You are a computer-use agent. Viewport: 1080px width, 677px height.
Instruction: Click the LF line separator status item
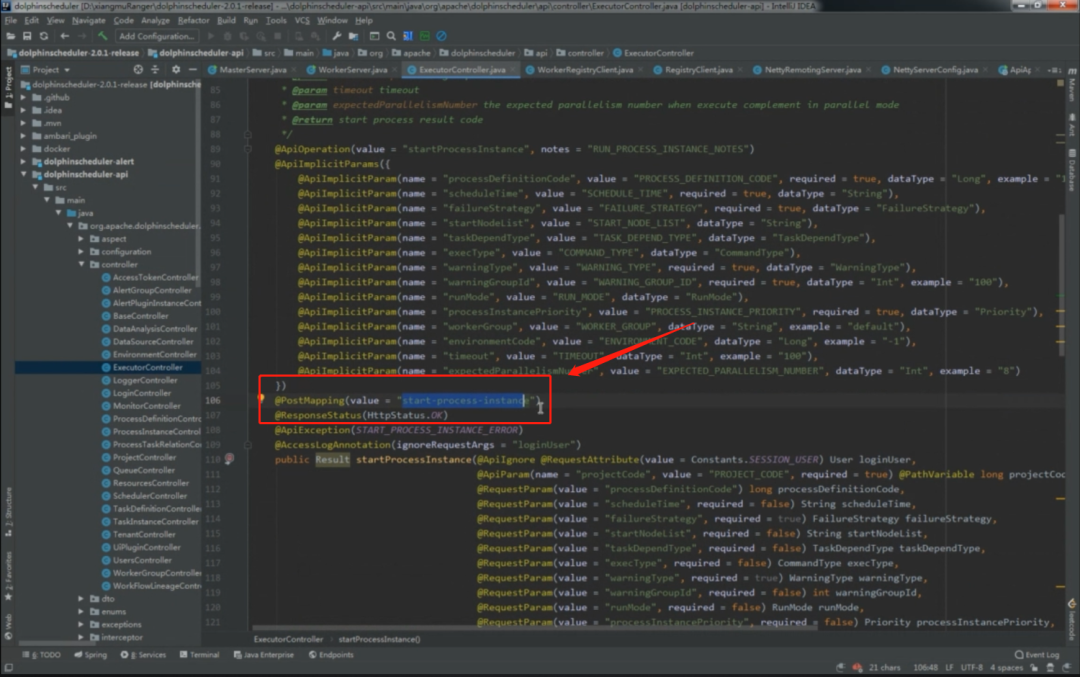tap(949, 667)
